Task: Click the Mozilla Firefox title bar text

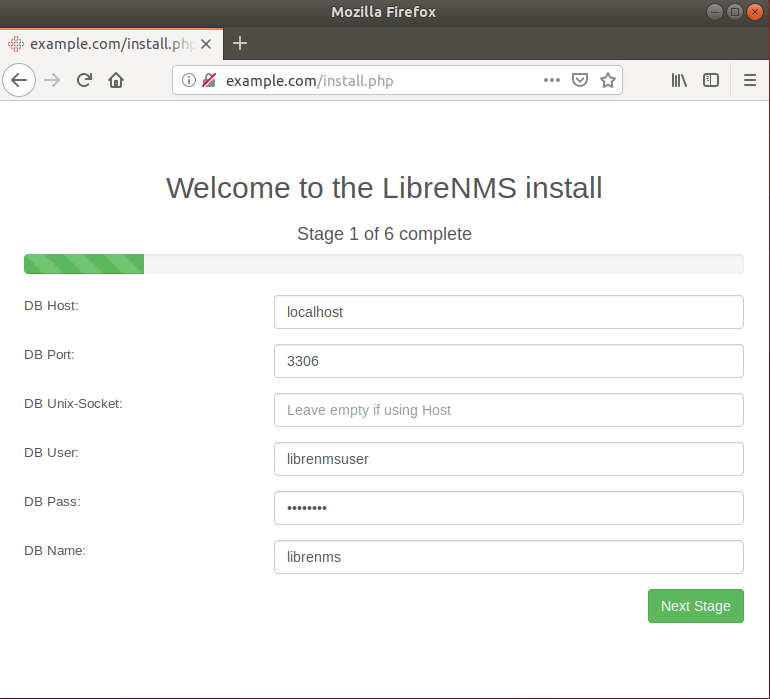Action: (384, 12)
